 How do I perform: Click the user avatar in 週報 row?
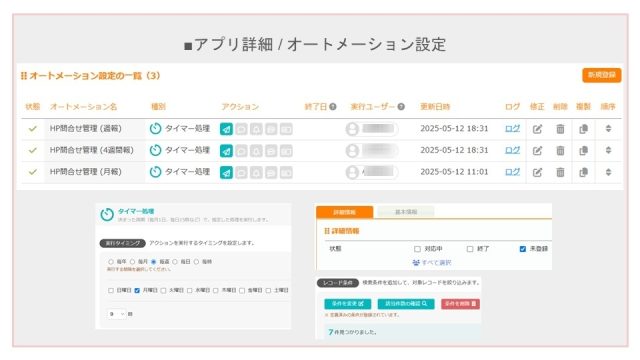point(352,129)
